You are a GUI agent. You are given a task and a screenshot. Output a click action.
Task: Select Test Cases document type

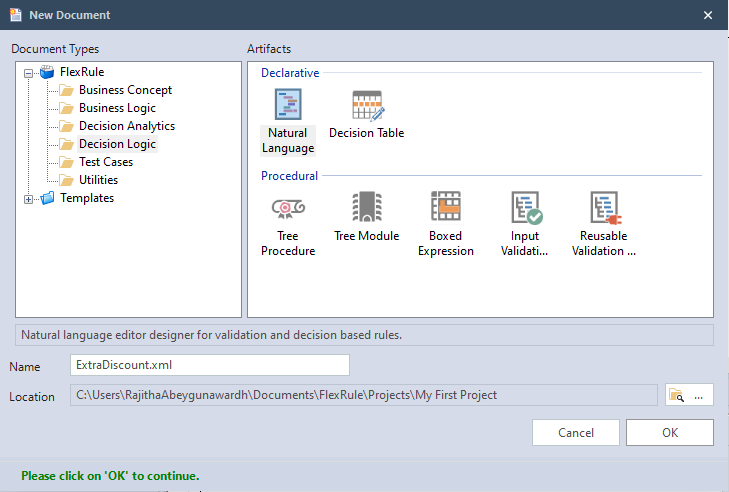point(106,162)
